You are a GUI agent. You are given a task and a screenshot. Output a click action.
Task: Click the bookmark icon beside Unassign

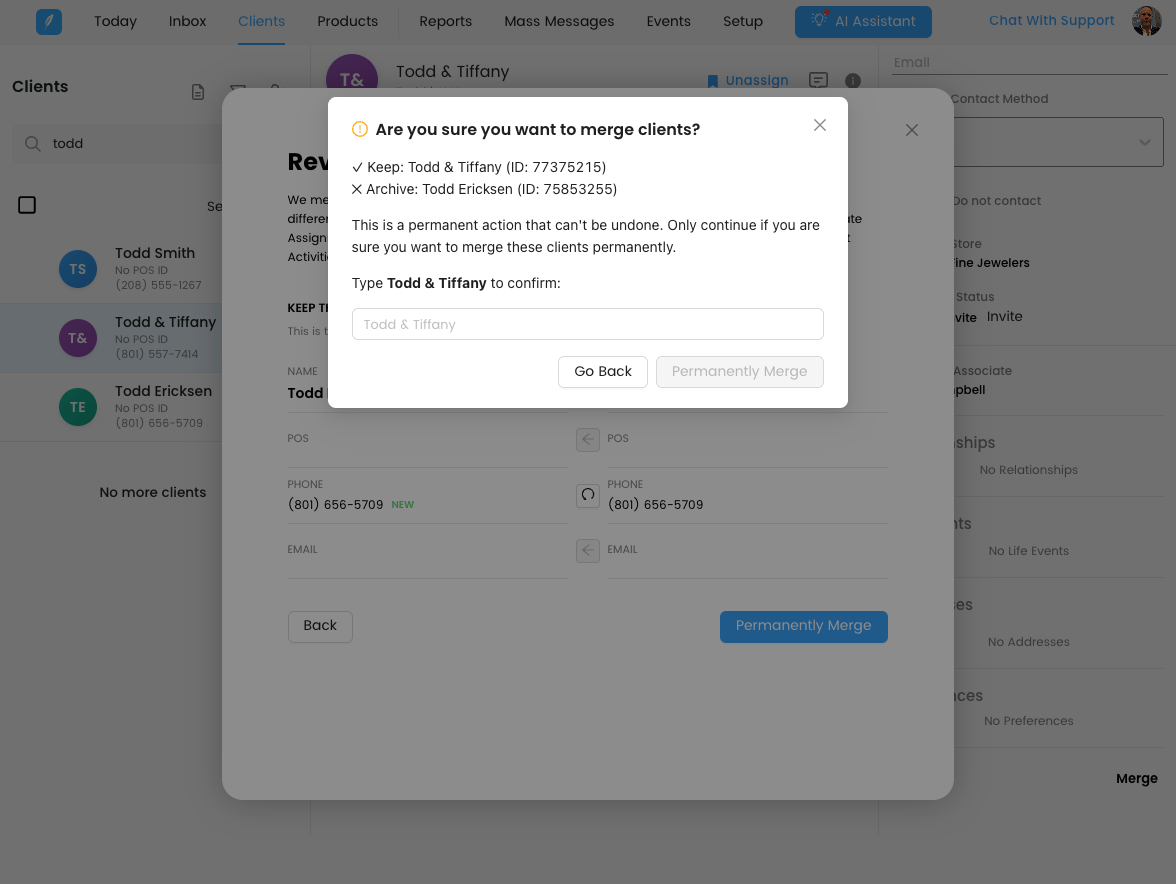click(712, 81)
